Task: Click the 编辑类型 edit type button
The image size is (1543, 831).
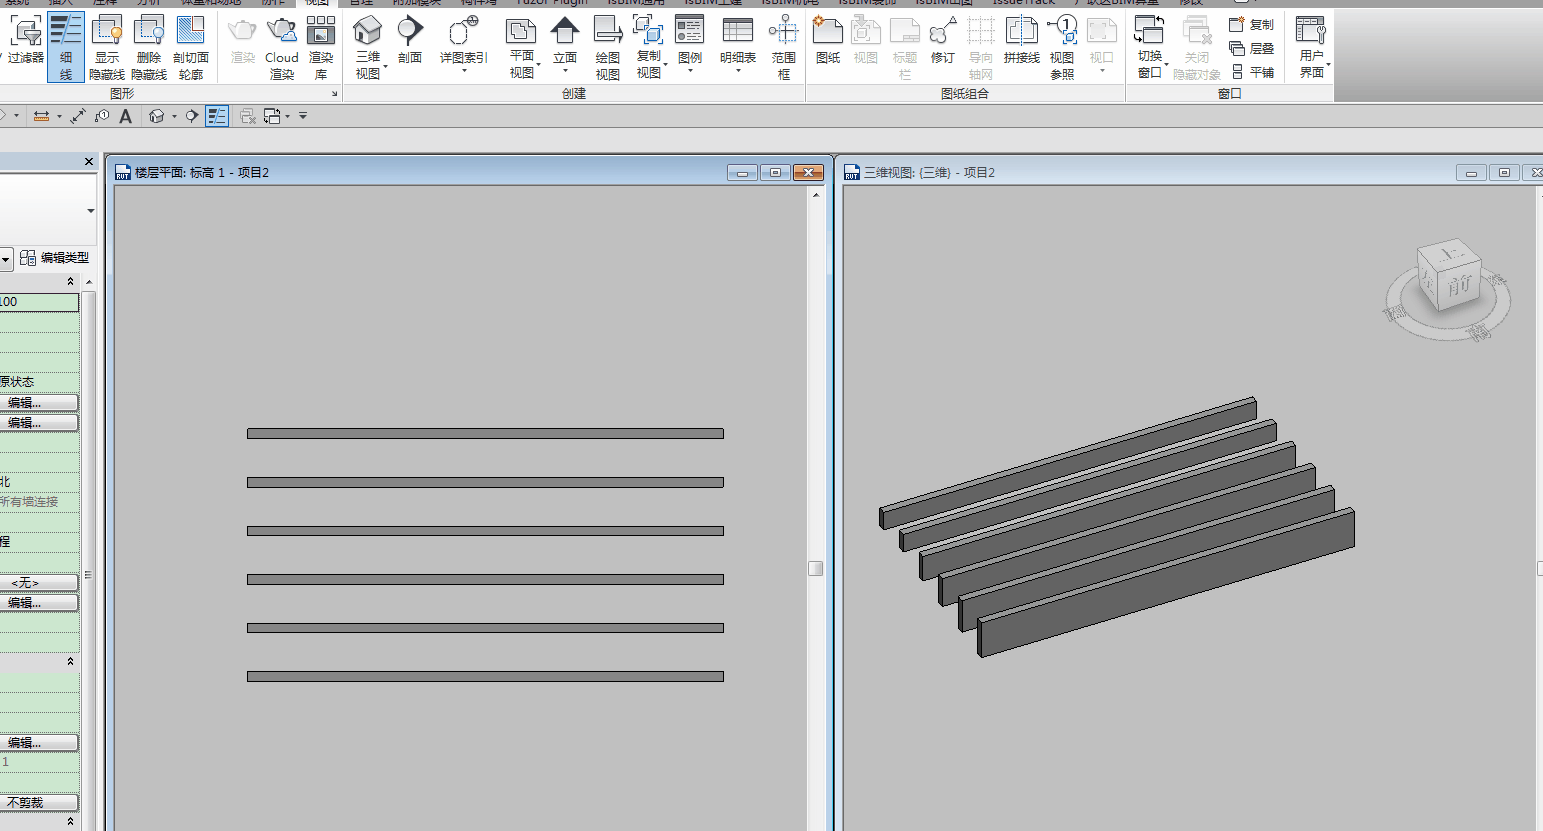Action: [55, 258]
